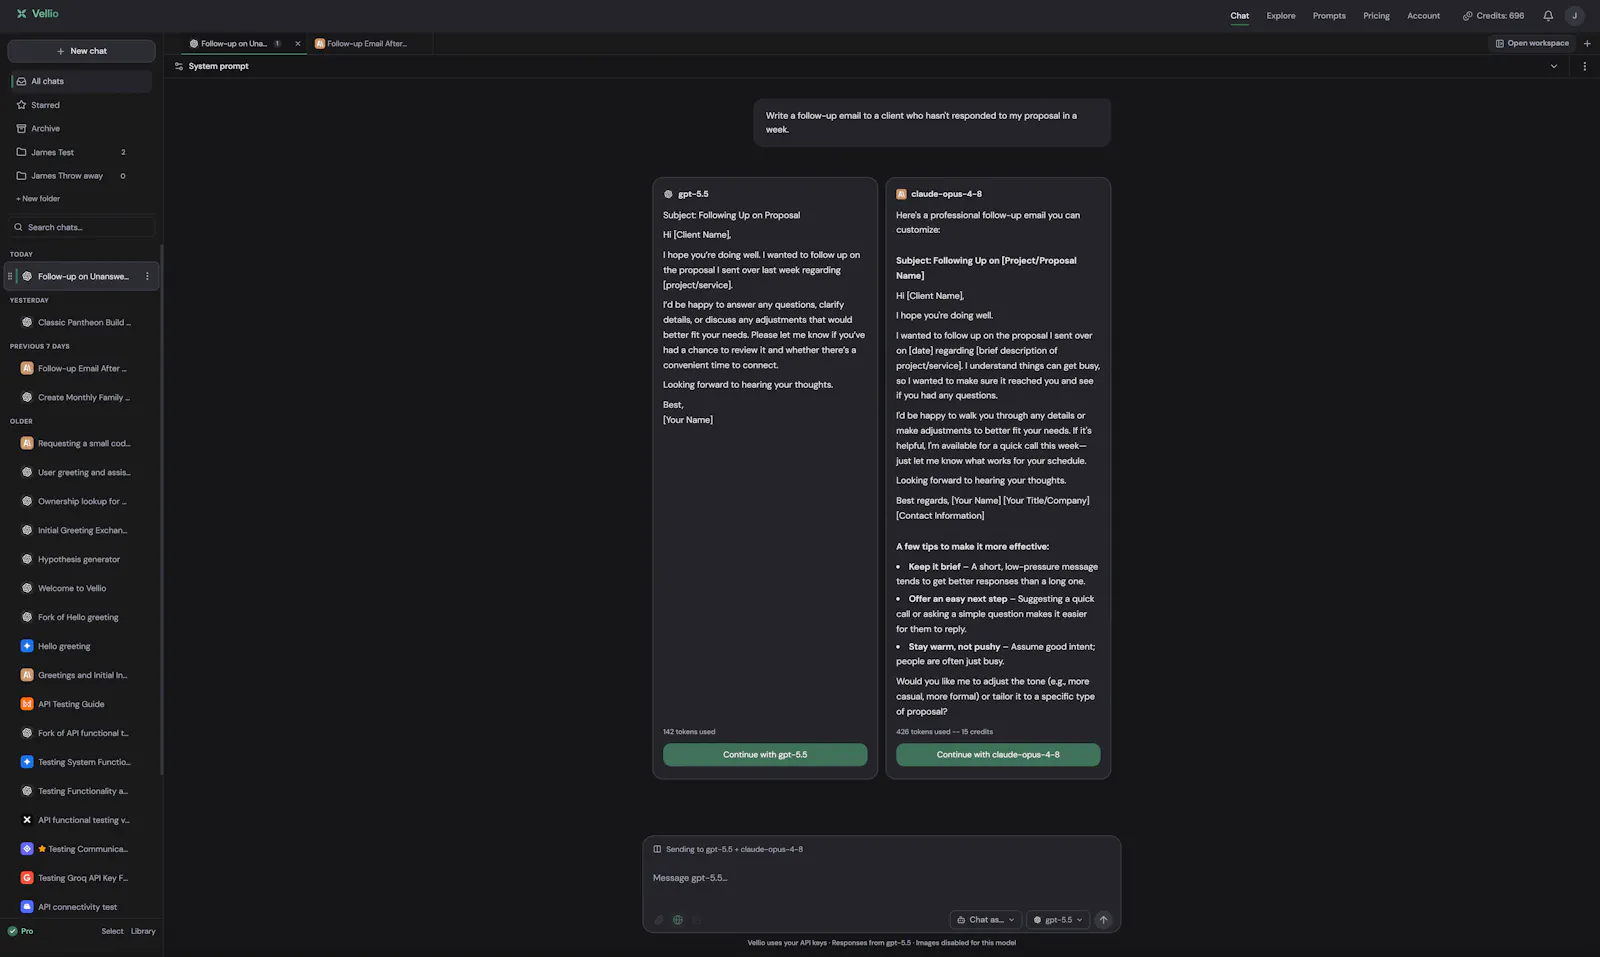Viewport: 1600px width, 957px height.
Task: Go to Explore
Action: point(1280,16)
